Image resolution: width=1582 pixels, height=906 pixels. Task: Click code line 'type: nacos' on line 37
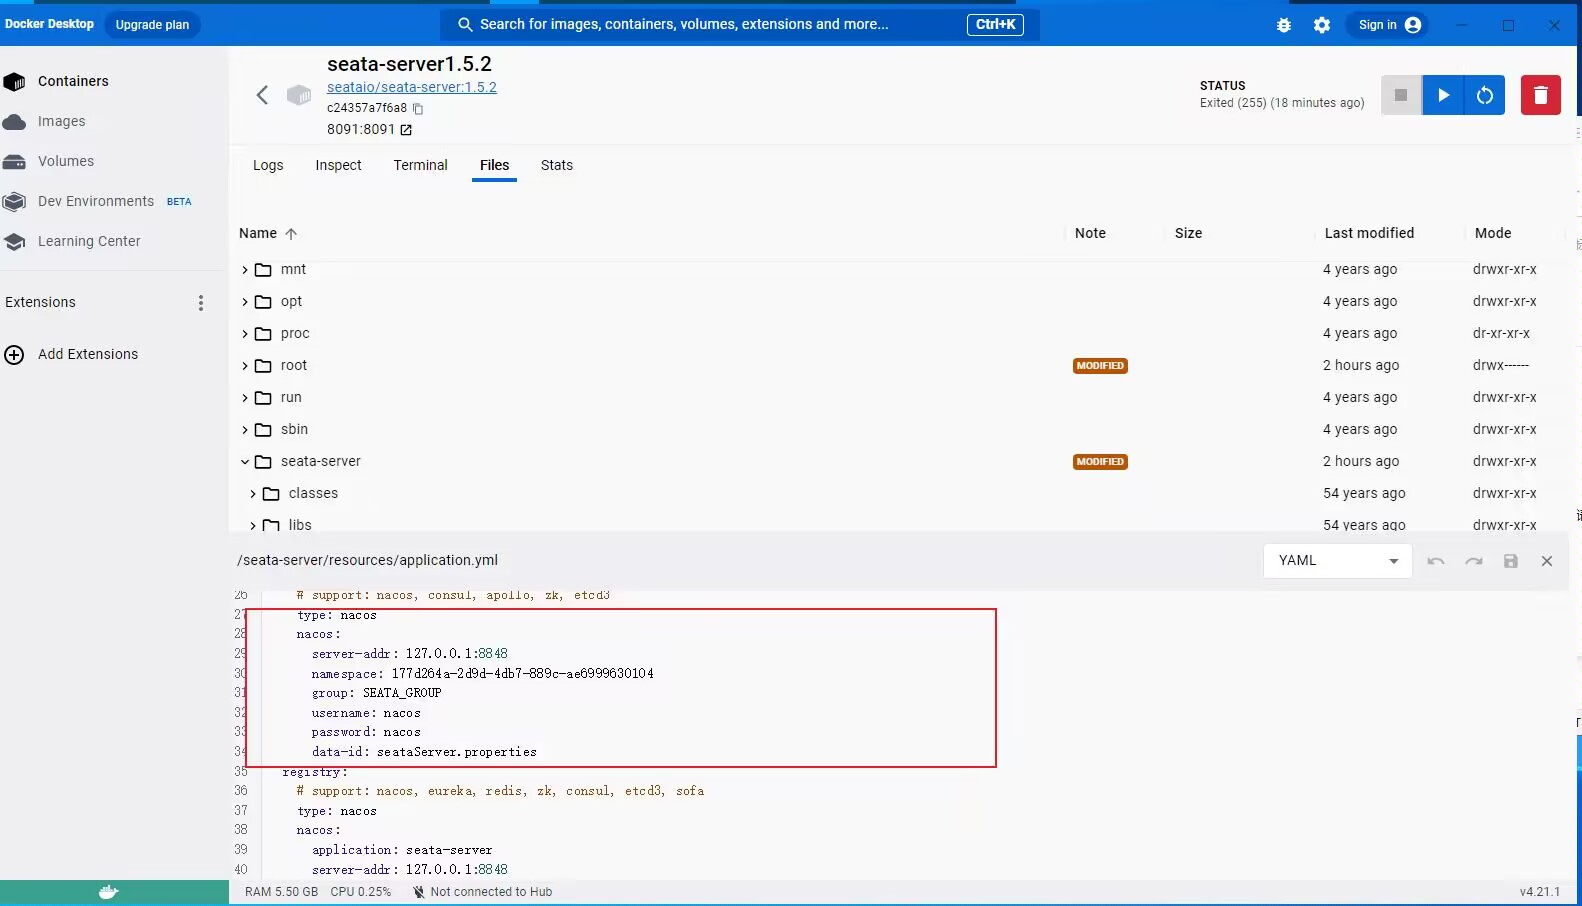click(x=336, y=811)
